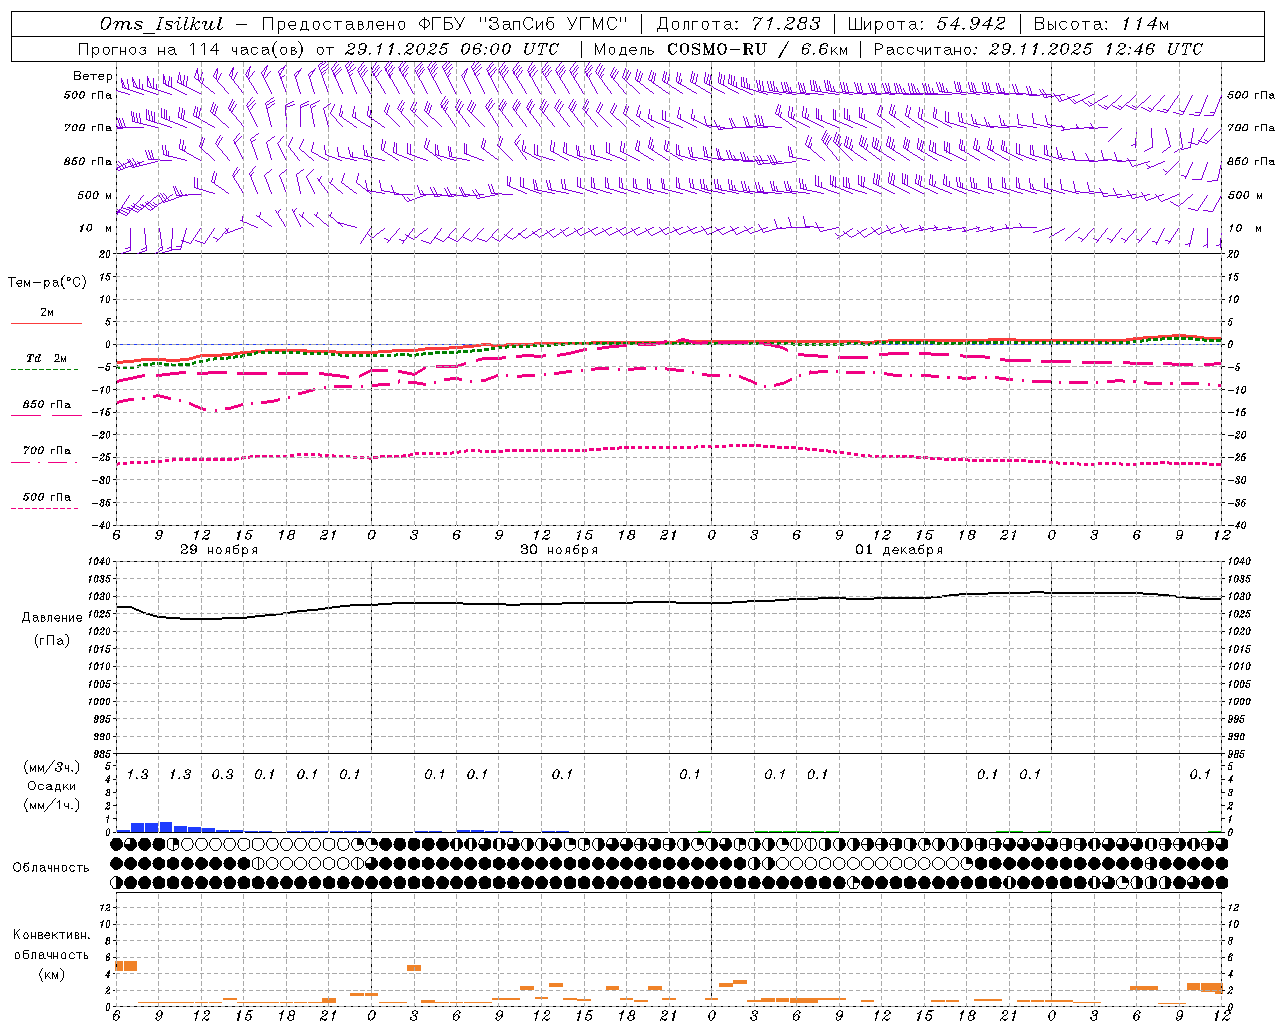This screenshot has height=1024, width=1280.
Task: Click the forecast start time 29.11.2025 06:00 UTC
Action: point(451,49)
